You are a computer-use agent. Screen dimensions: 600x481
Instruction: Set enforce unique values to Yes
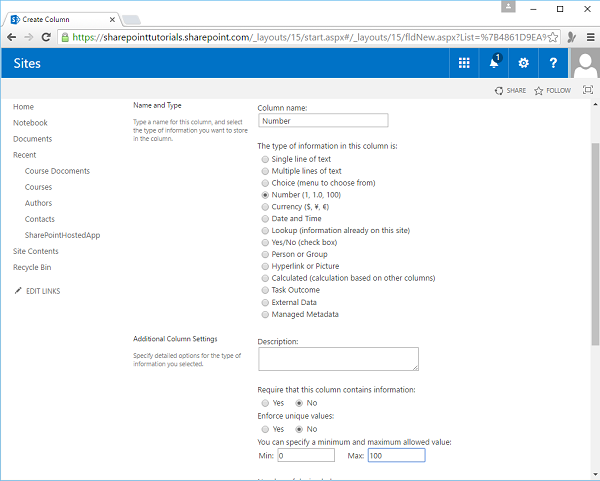[265, 429]
